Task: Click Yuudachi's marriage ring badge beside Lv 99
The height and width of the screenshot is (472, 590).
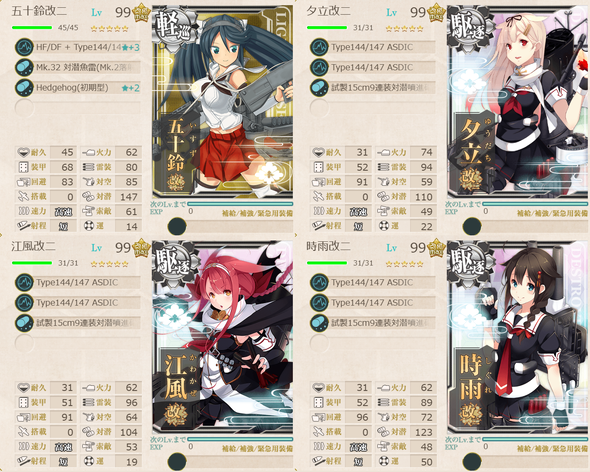Action: tap(436, 14)
